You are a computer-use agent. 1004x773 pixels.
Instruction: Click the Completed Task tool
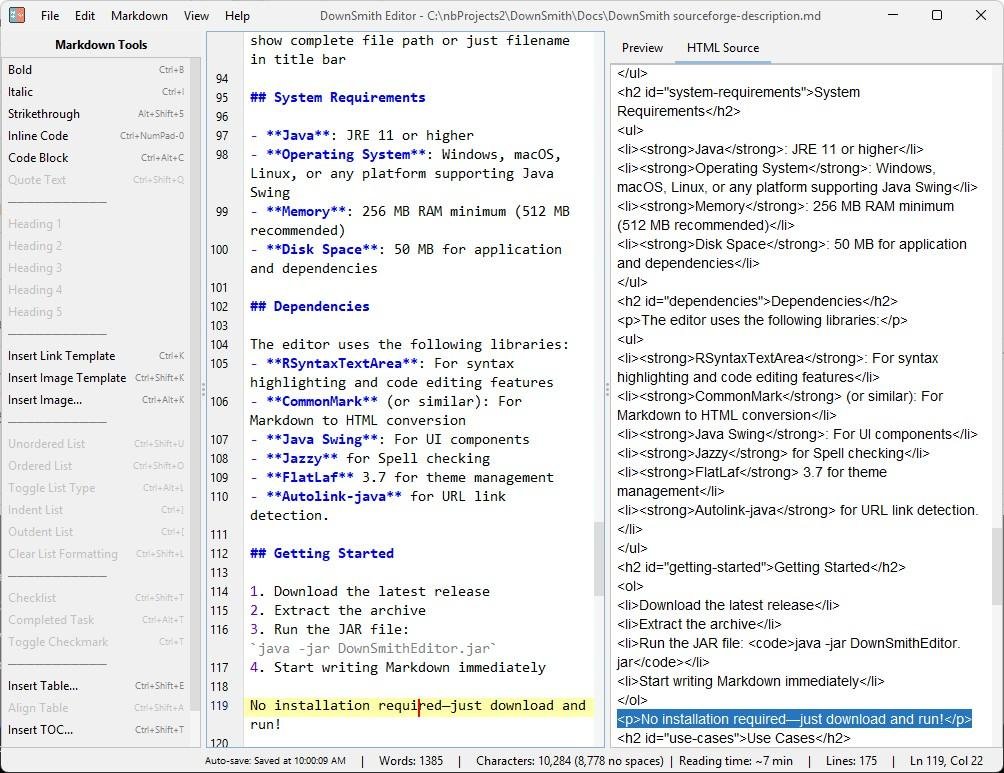96,619
